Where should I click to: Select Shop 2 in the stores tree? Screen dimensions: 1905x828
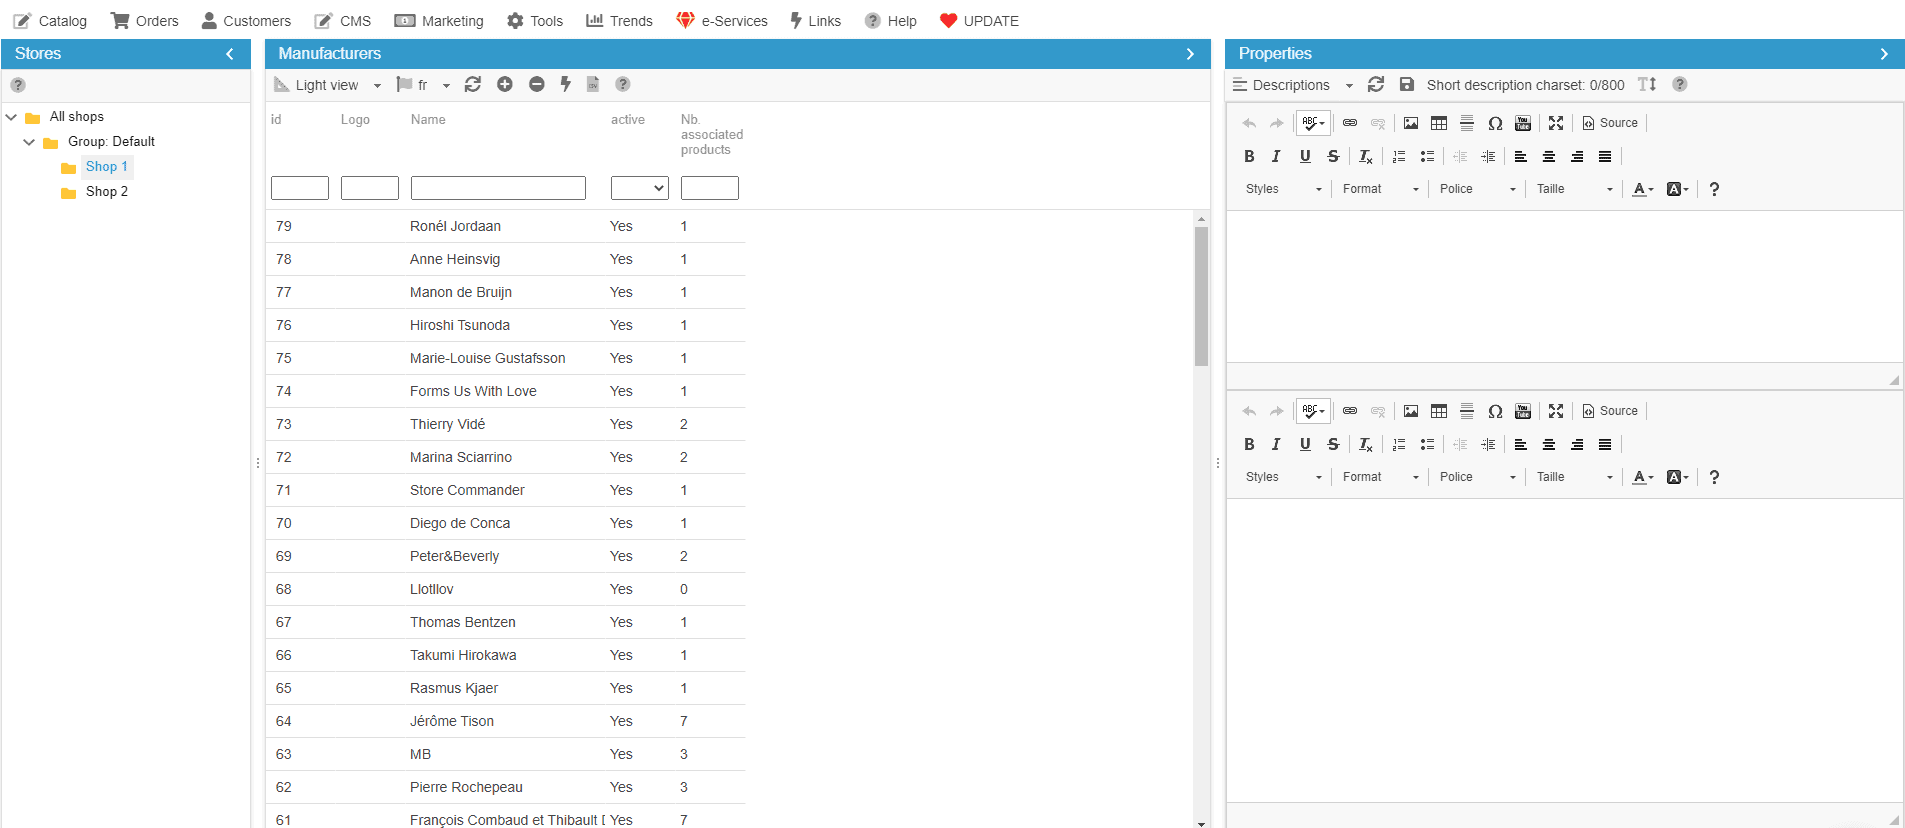point(106,192)
